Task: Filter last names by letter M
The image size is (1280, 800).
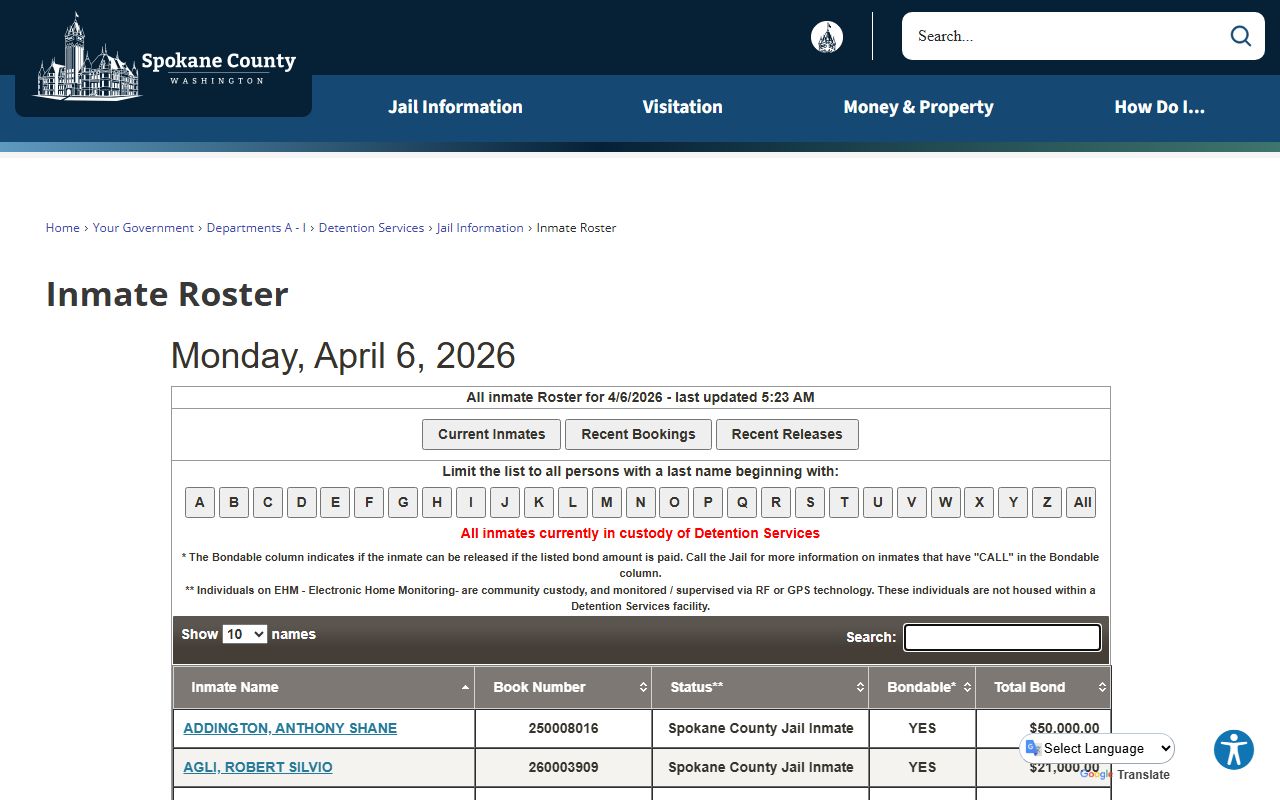Action: [606, 502]
